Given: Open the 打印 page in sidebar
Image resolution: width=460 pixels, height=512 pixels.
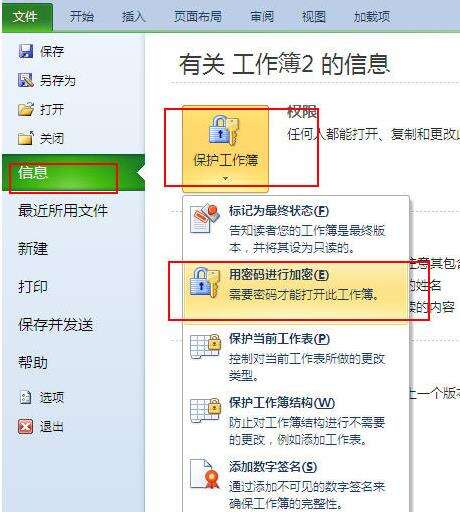Looking at the screenshot, I should point(33,287).
